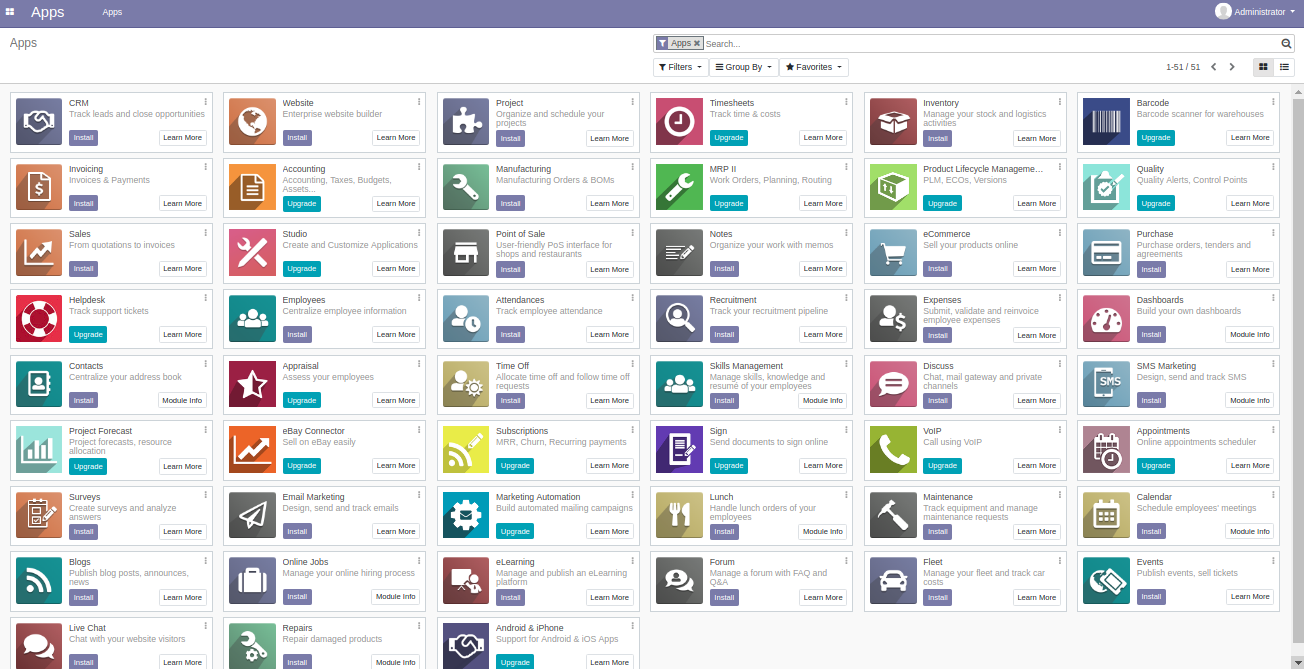Open the Barcode card options menu

click(1273, 102)
